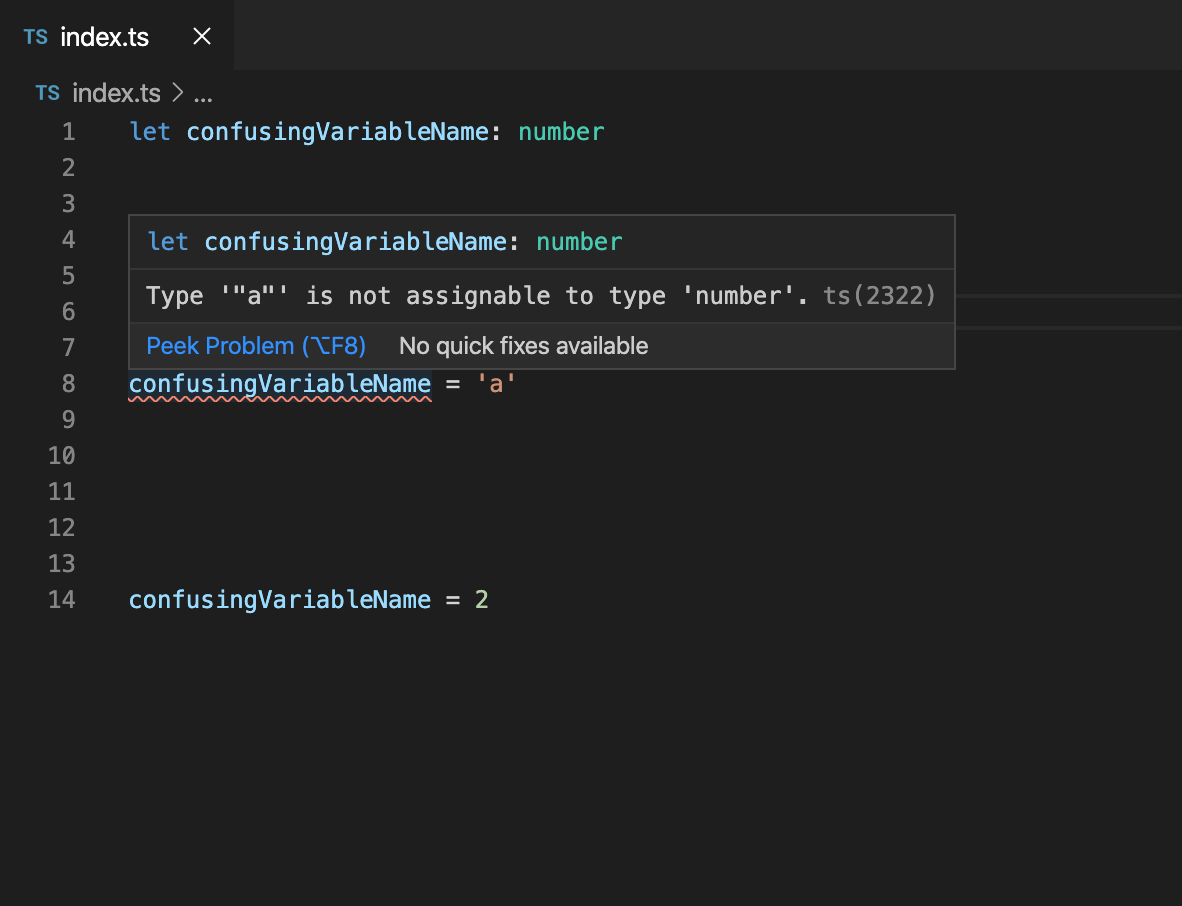The height and width of the screenshot is (906, 1182).
Task: Switch to the index.ts editor tab
Action: (104, 36)
